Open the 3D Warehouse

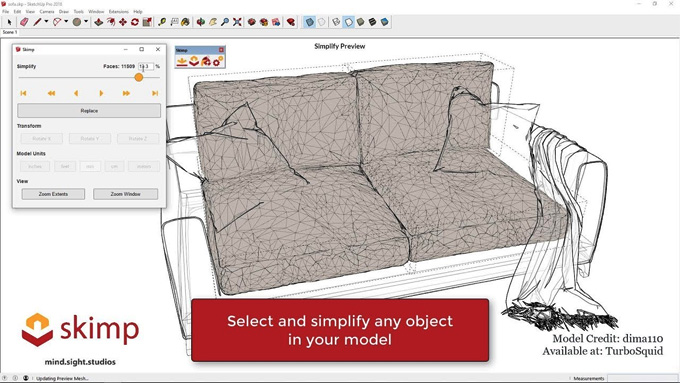click(x=252, y=22)
